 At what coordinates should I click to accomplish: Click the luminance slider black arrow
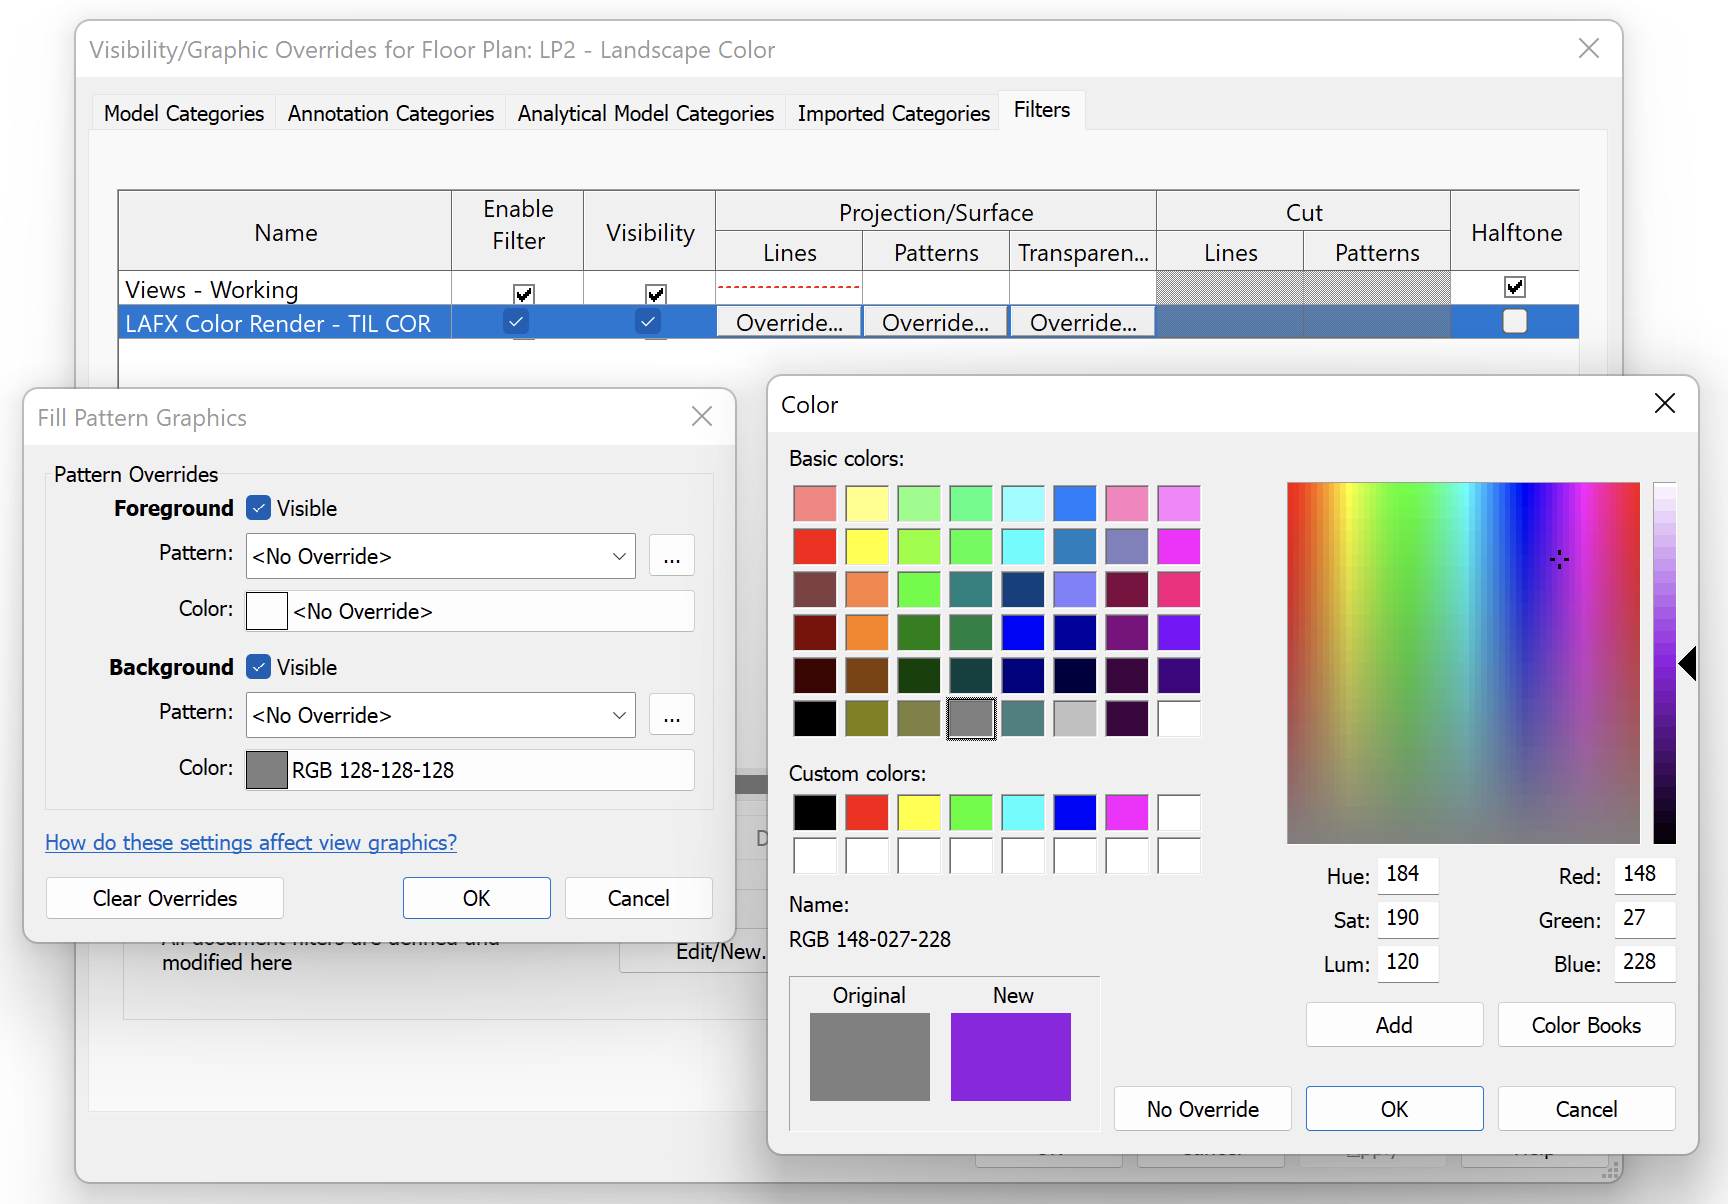pos(1688,663)
